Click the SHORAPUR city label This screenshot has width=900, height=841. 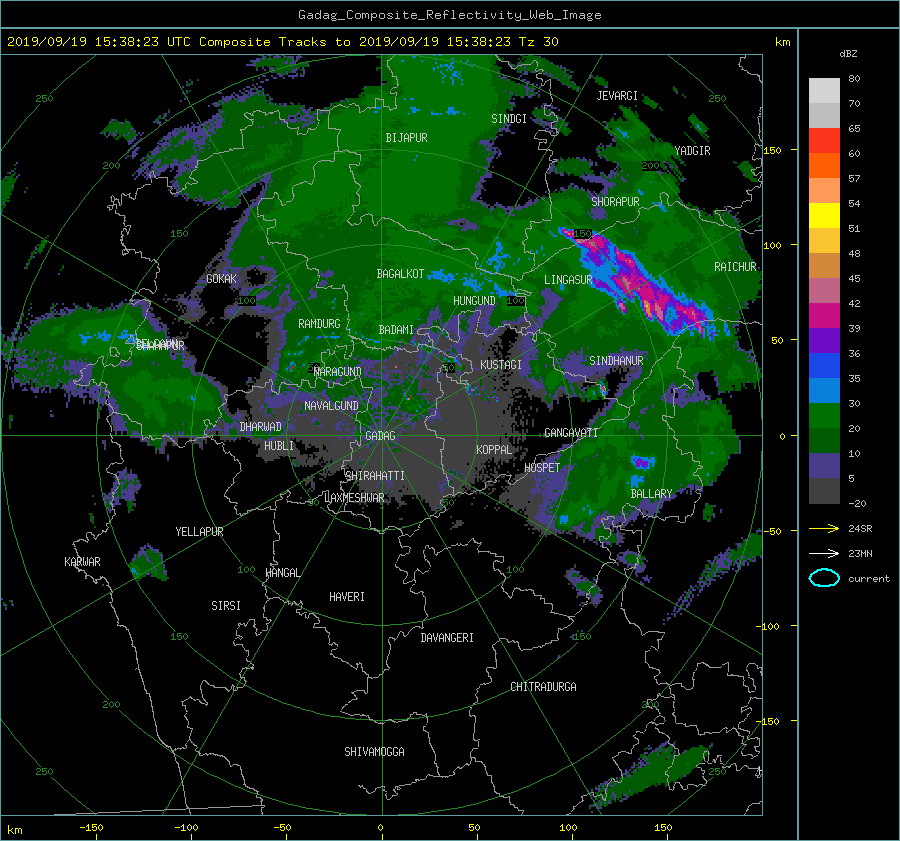(x=615, y=202)
